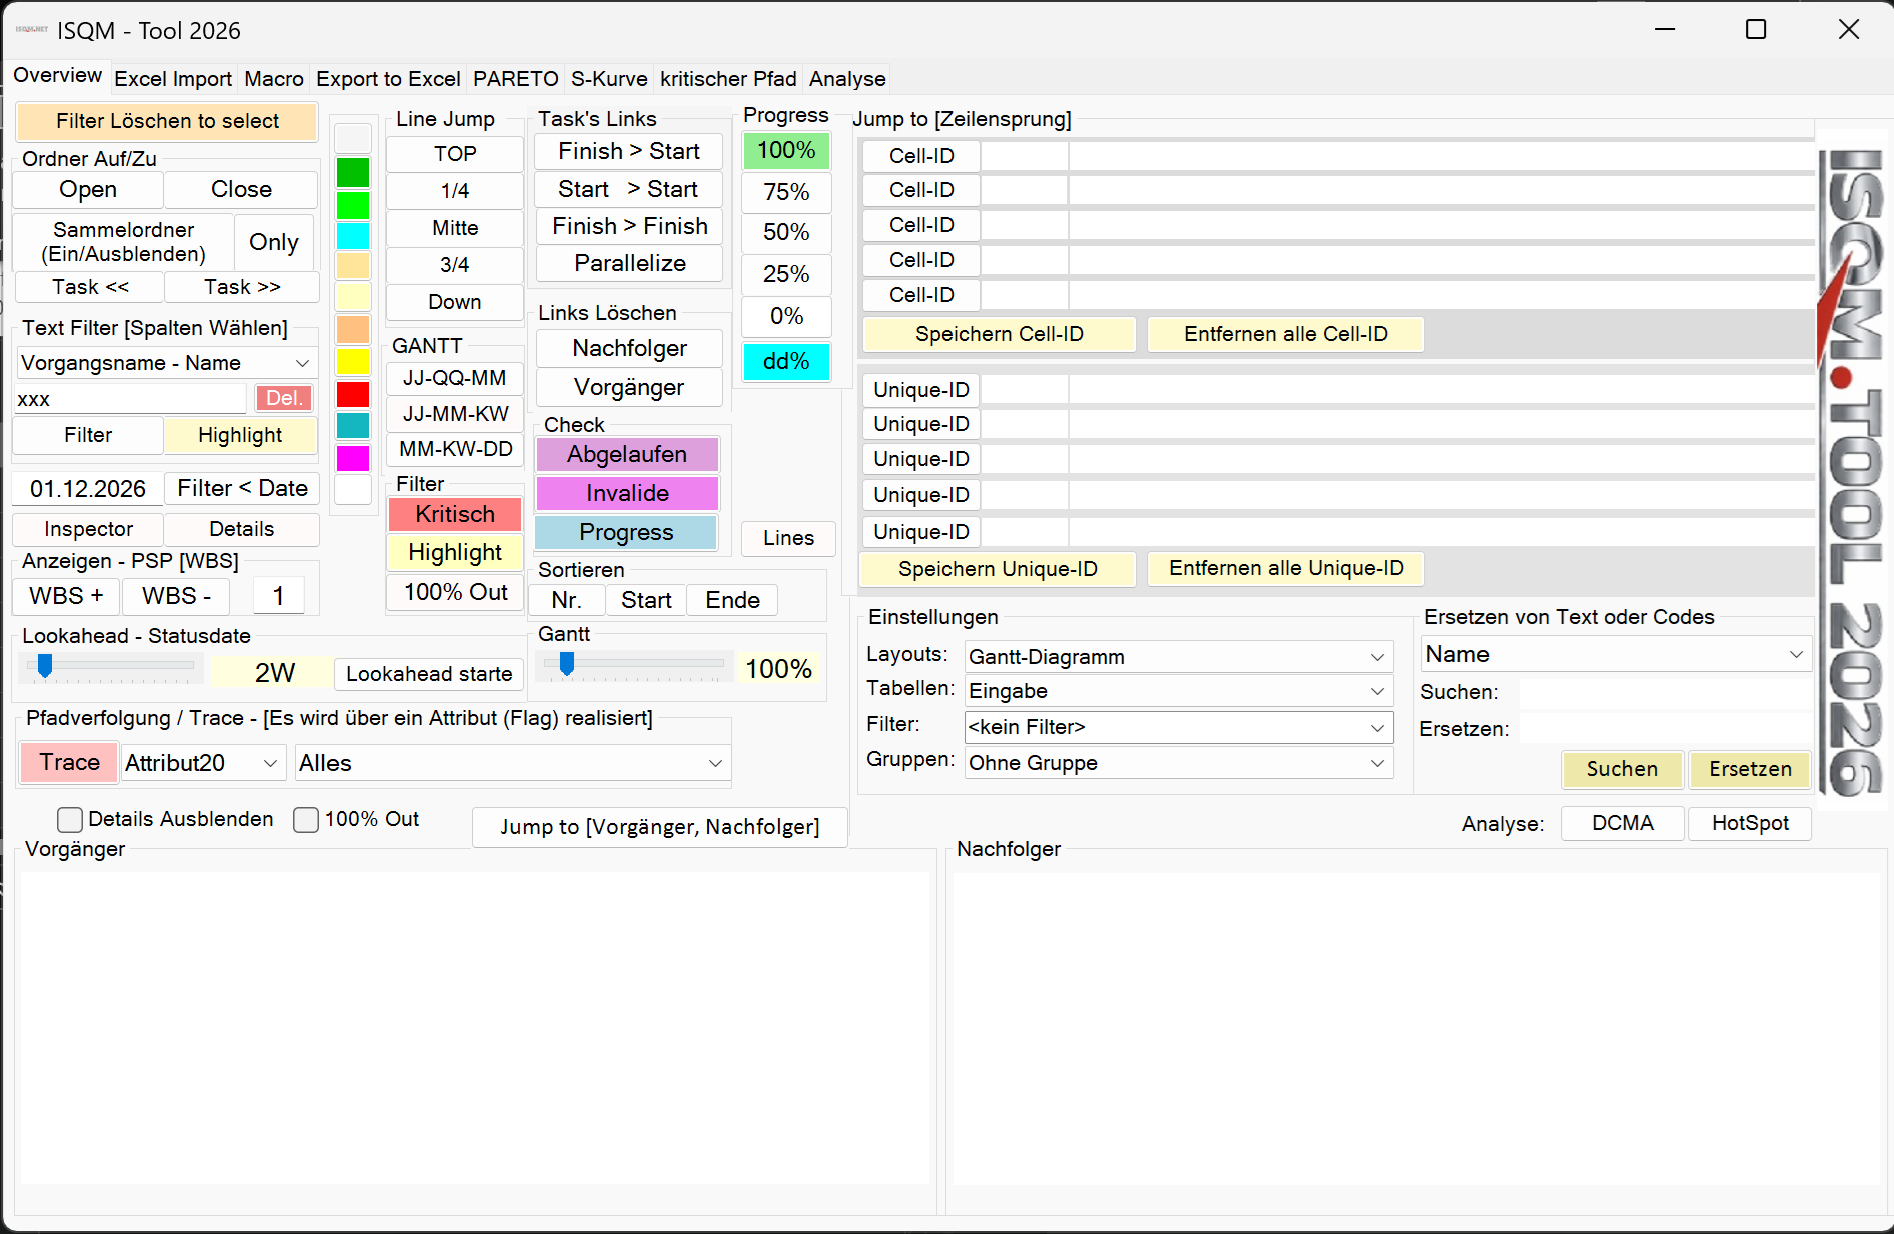1894x1234 pixels.
Task: Click the WBS + button
Action: (66, 596)
